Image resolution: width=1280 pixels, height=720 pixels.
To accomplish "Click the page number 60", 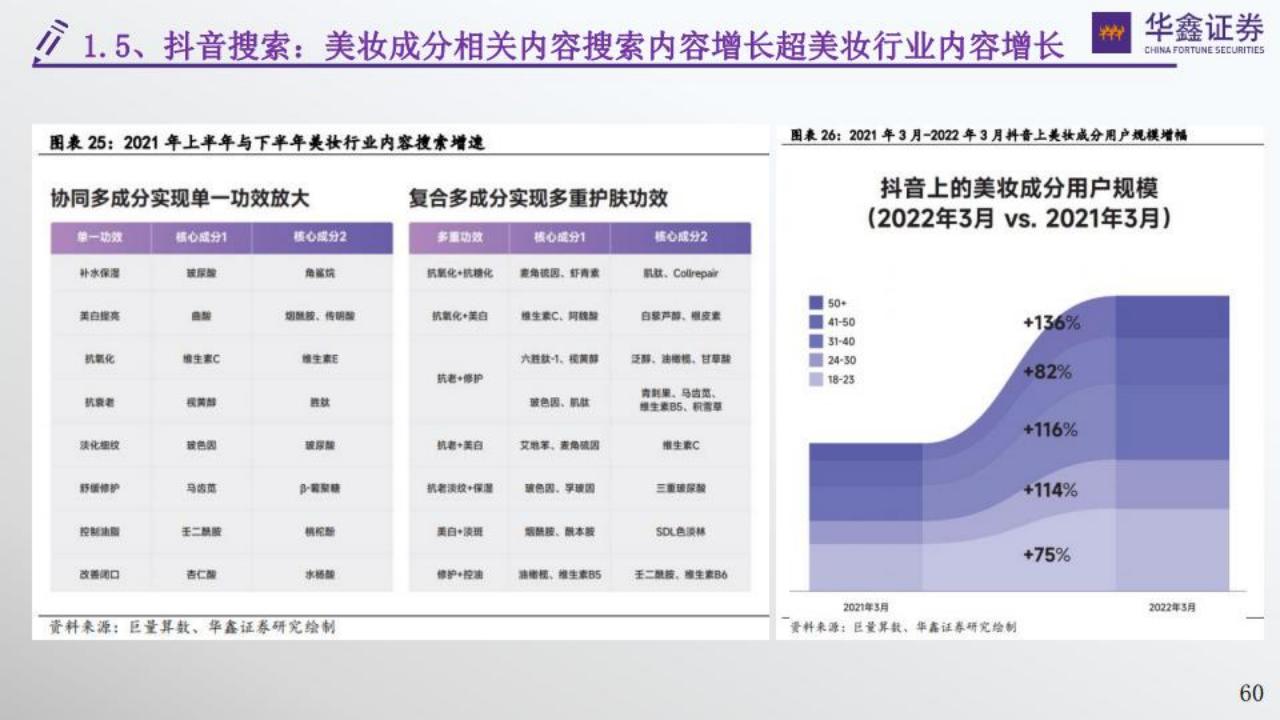I will (1251, 693).
